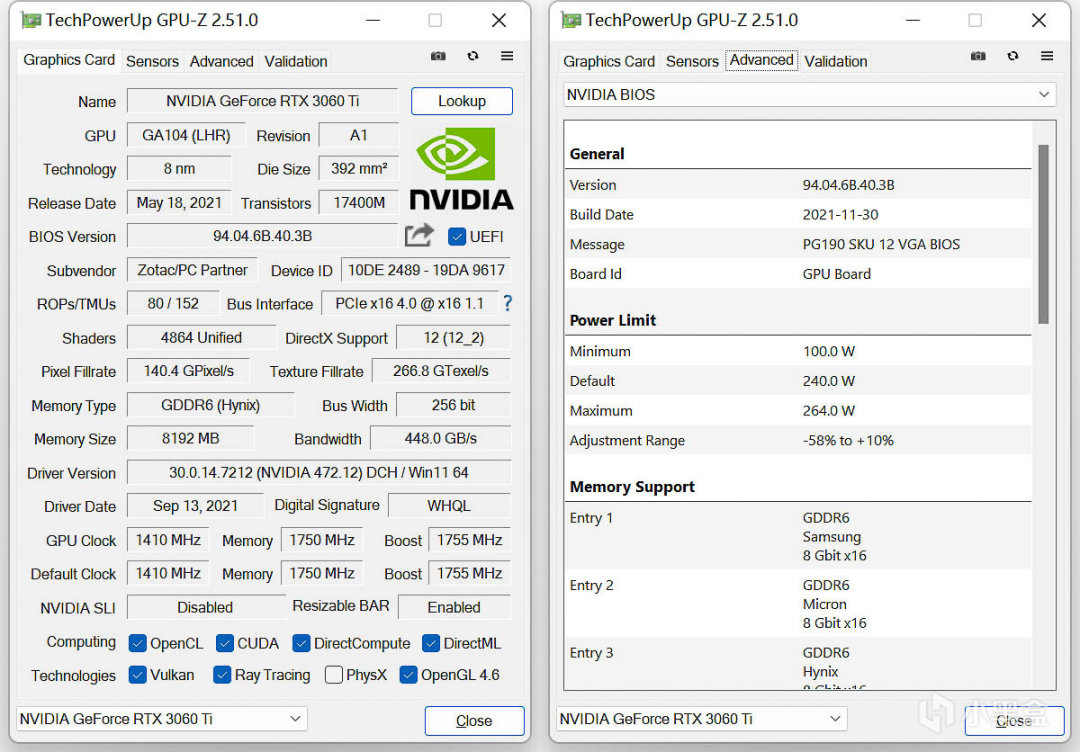Click the NVIDIA SLI Disabled field
This screenshot has width=1080, height=752.
pyautogui.click(x=206, y=607)
